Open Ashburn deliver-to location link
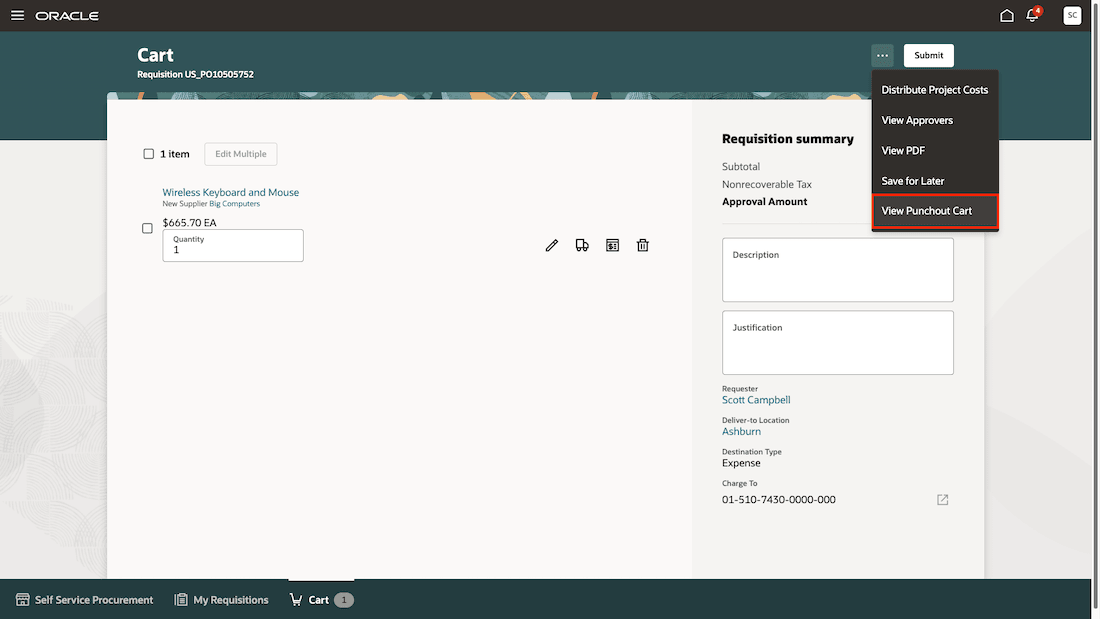The width and height of the screenshot is (1100, 619). (741, 432)
